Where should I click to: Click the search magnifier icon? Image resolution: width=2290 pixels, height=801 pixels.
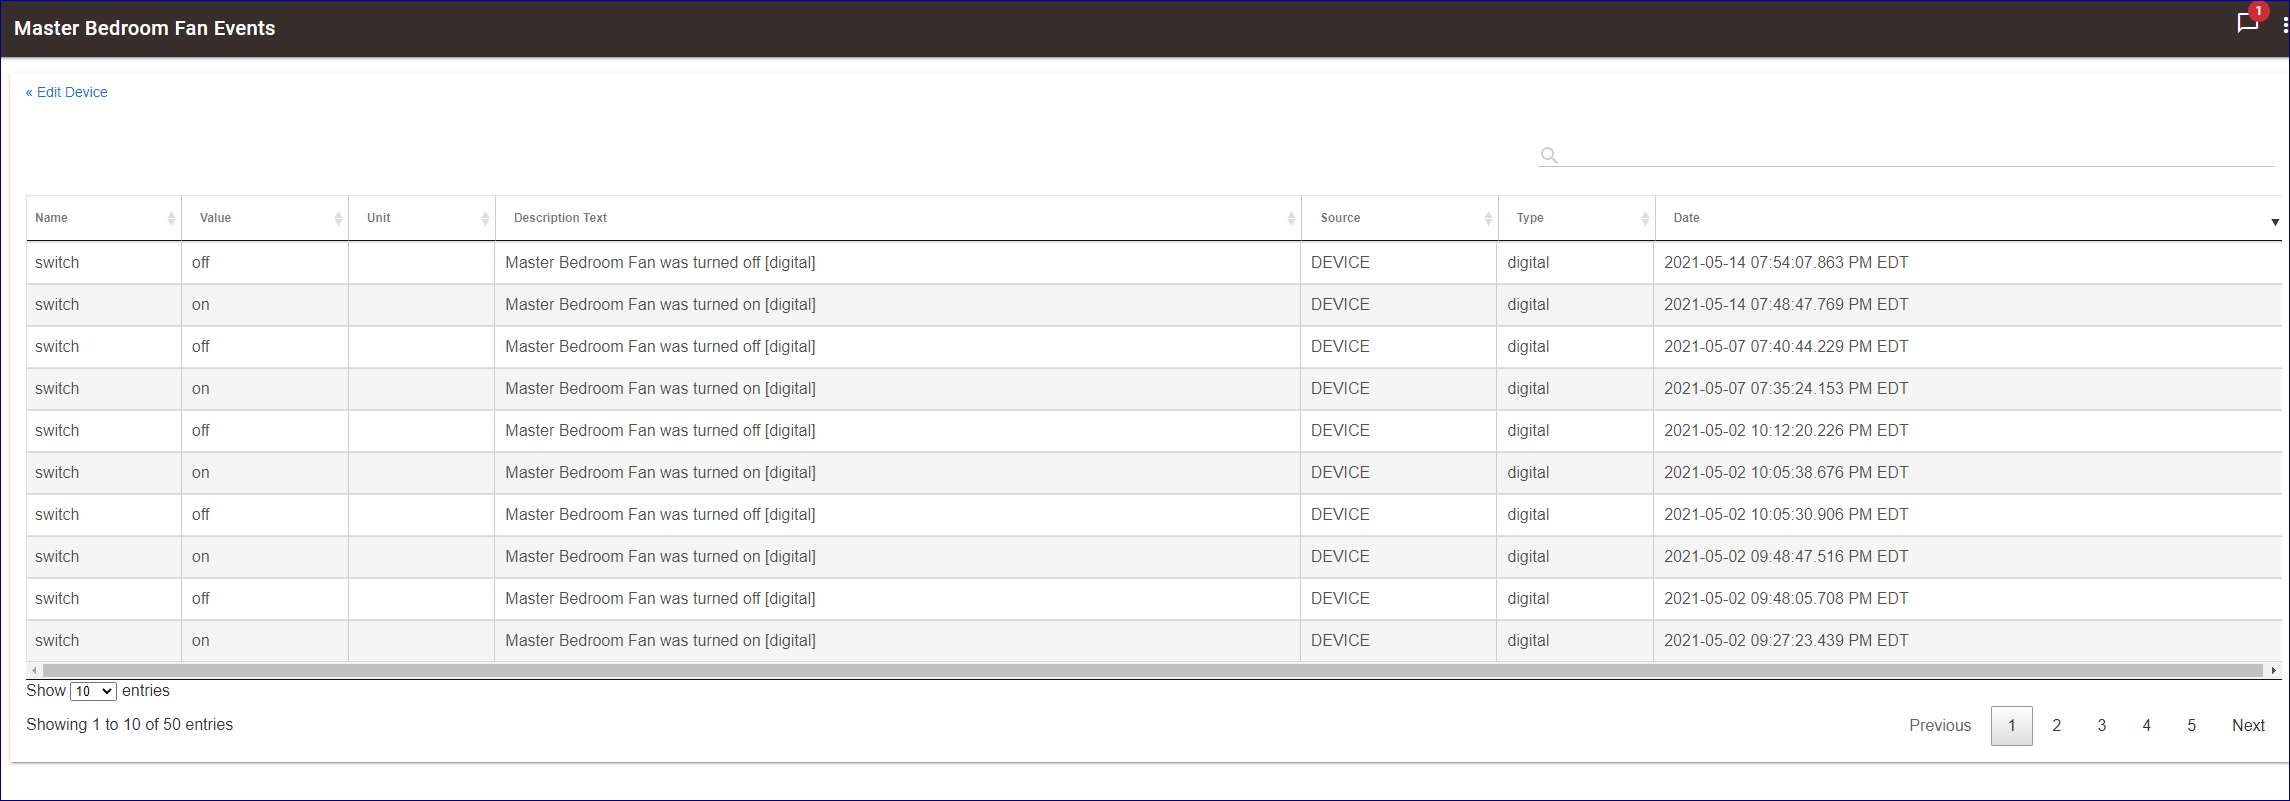point(1549,155)
